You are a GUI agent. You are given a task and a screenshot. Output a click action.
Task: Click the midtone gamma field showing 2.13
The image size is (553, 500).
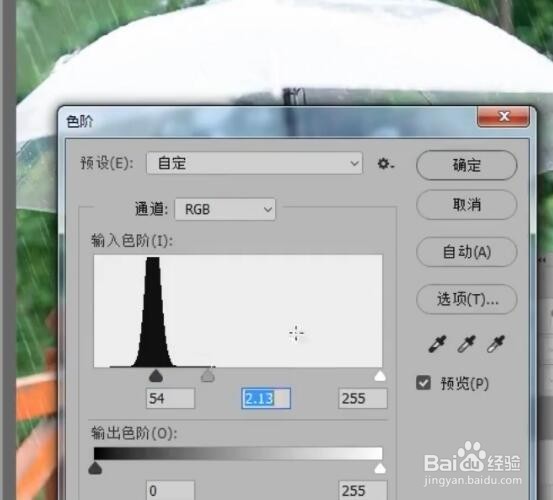point(266,398)
